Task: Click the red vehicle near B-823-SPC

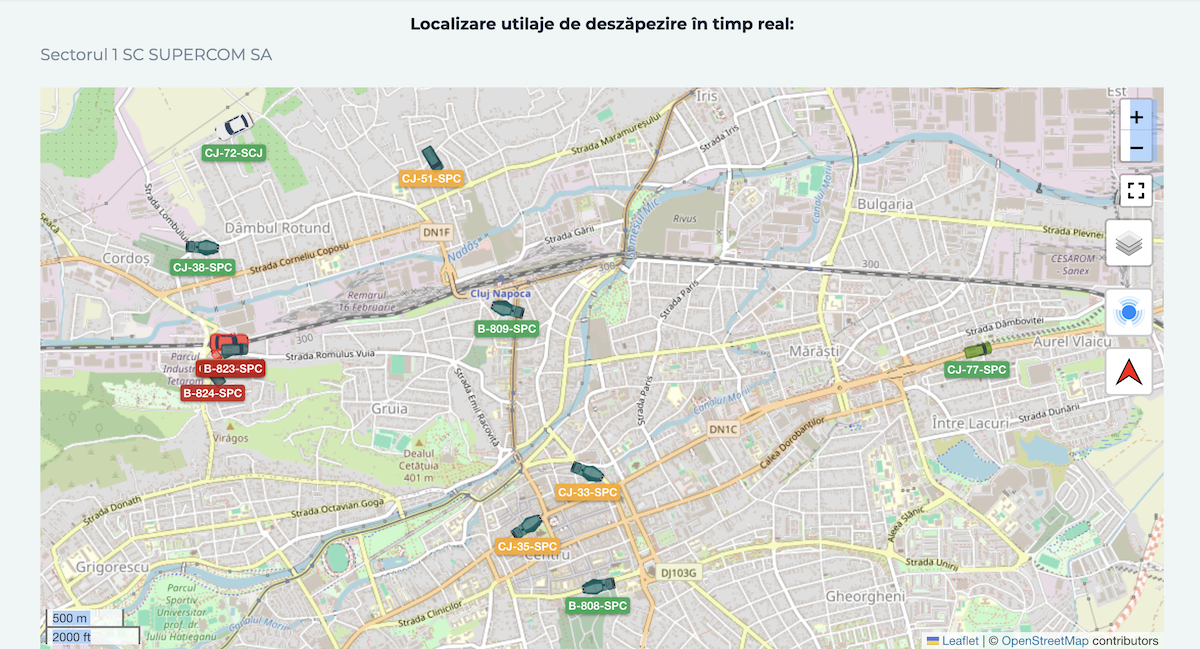Action: [x=229, y=344]
